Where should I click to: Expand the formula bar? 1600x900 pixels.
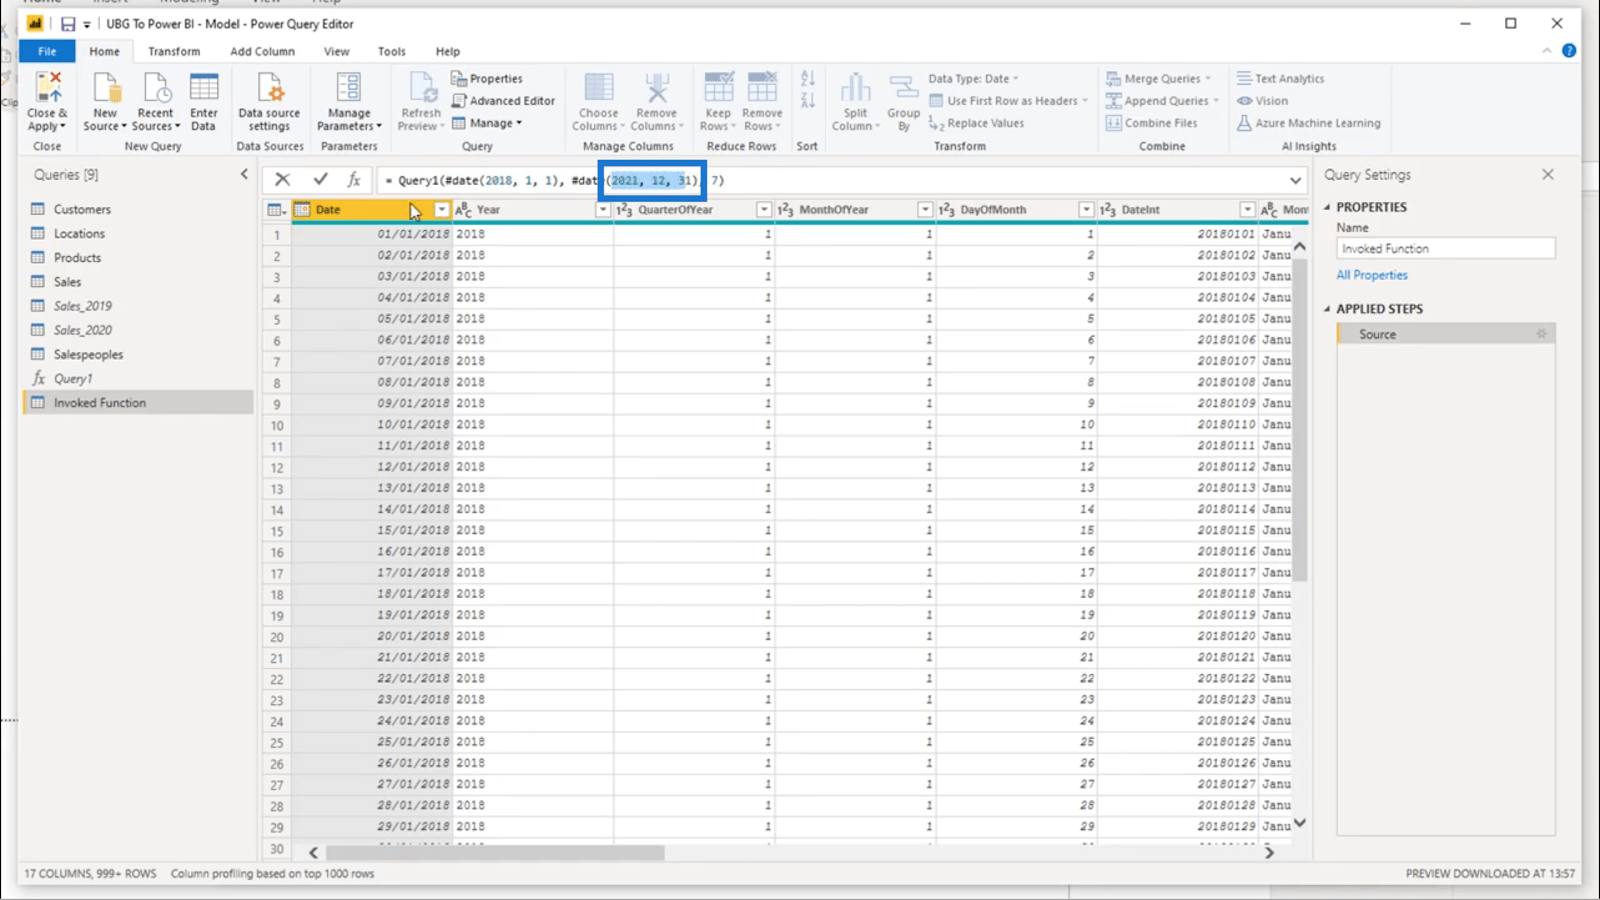click(1295, 181)
